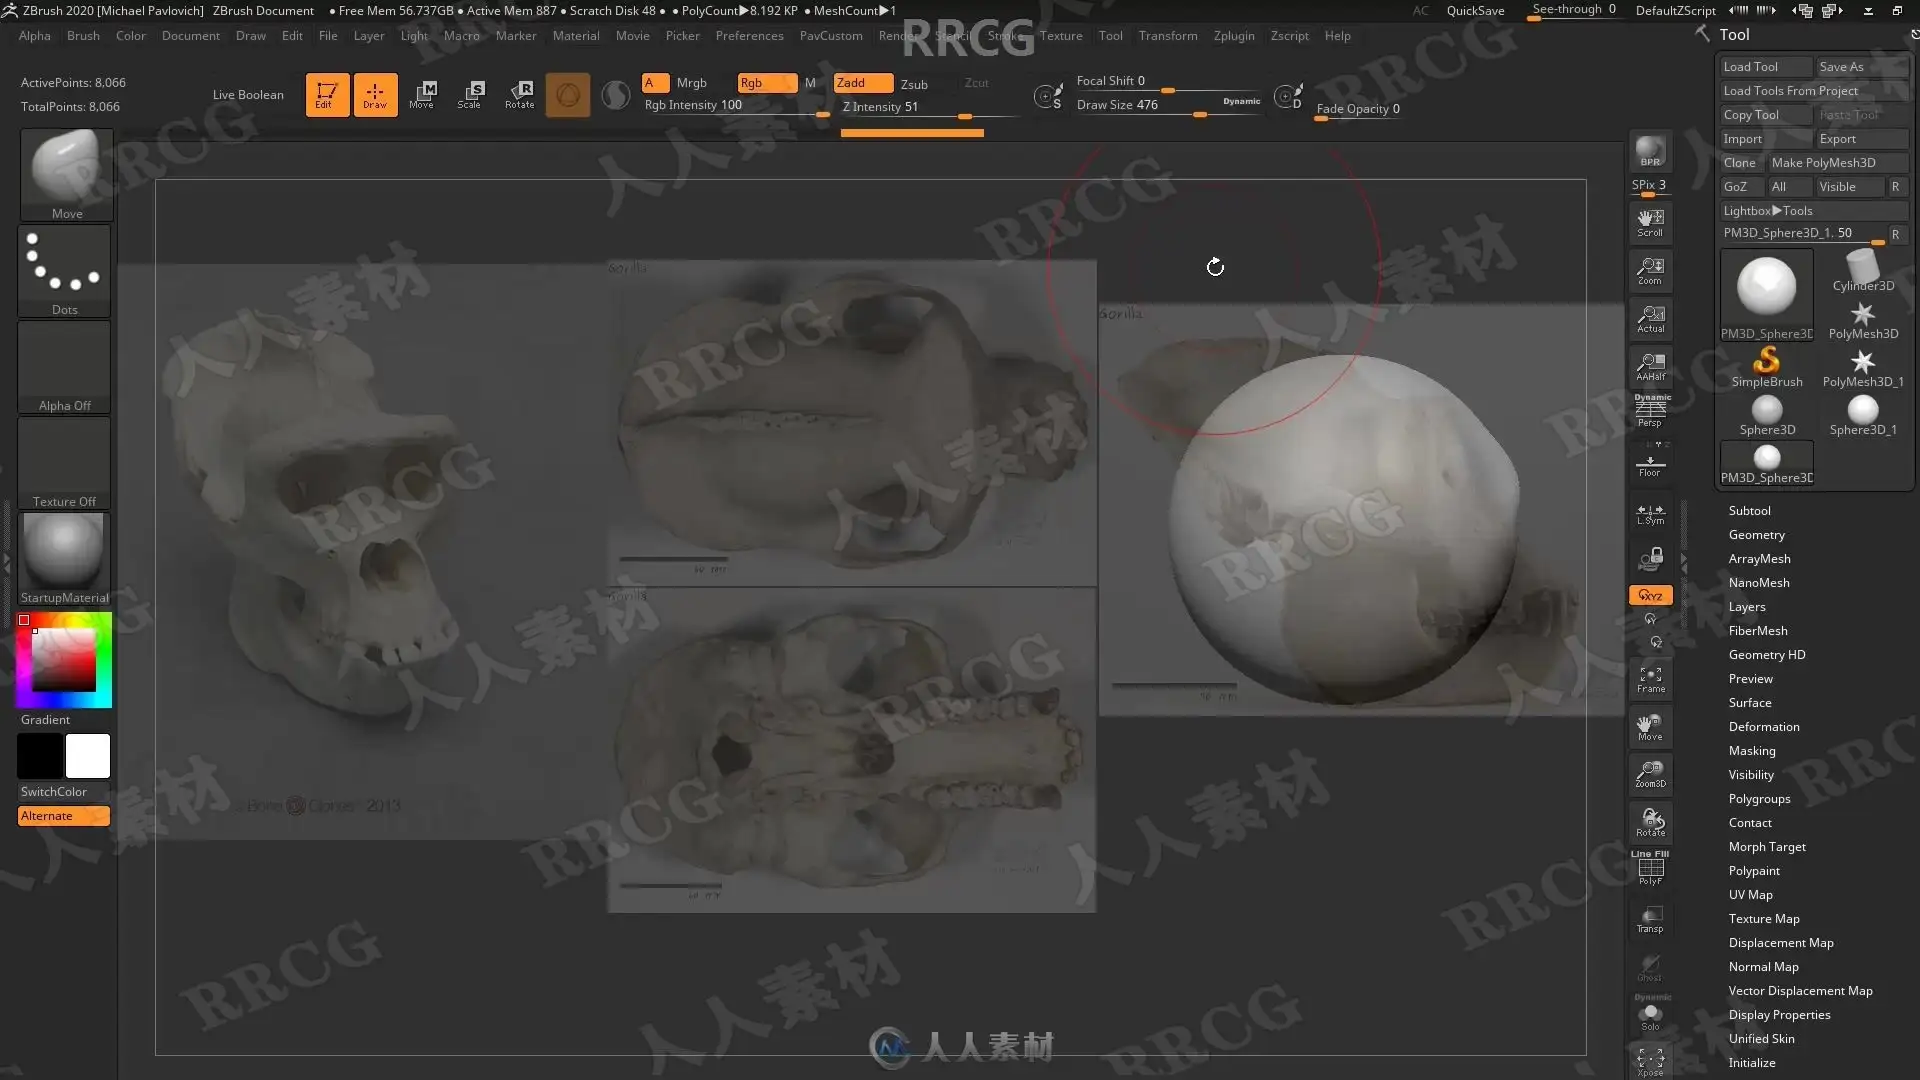This screenshot has width=1920, height=1080.
Task: Toggle the Floor grid icon
Action: tap(1650, 466)
